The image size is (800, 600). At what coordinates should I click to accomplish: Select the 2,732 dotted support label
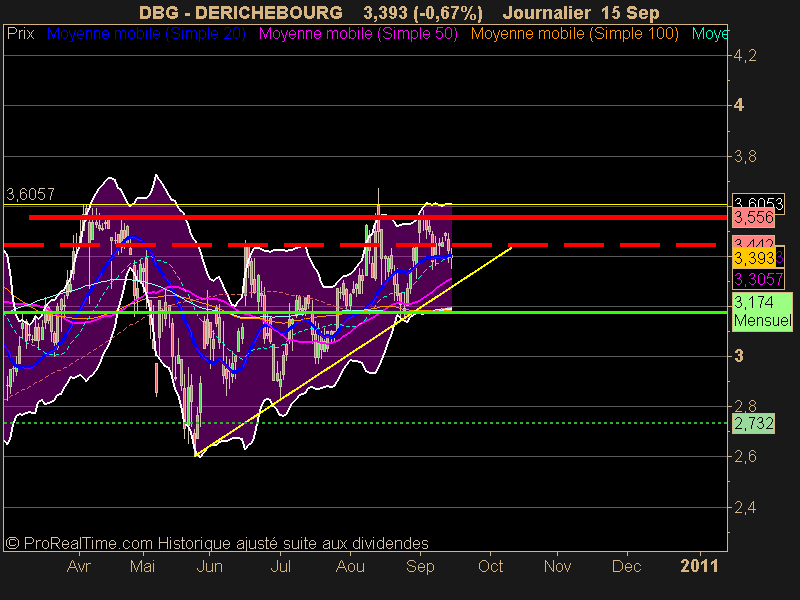coord(754,423)
